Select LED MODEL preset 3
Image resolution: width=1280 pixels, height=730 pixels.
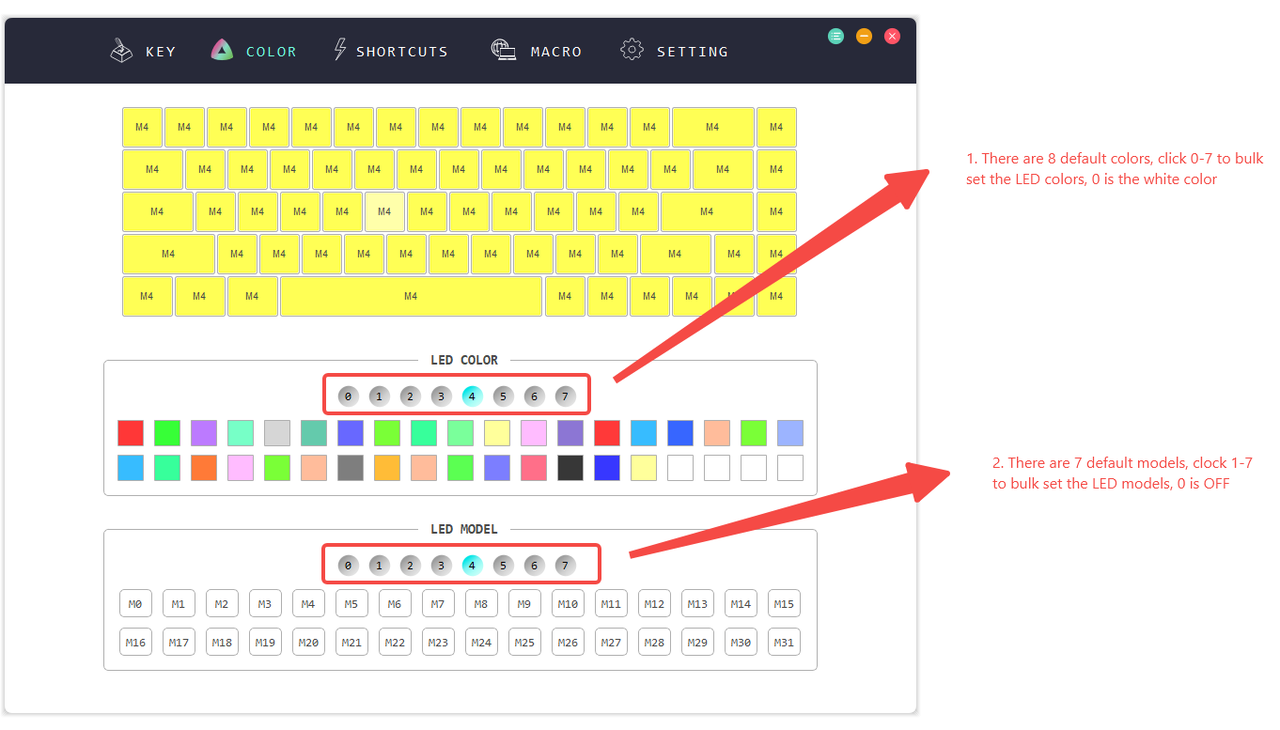coord(441,565)
